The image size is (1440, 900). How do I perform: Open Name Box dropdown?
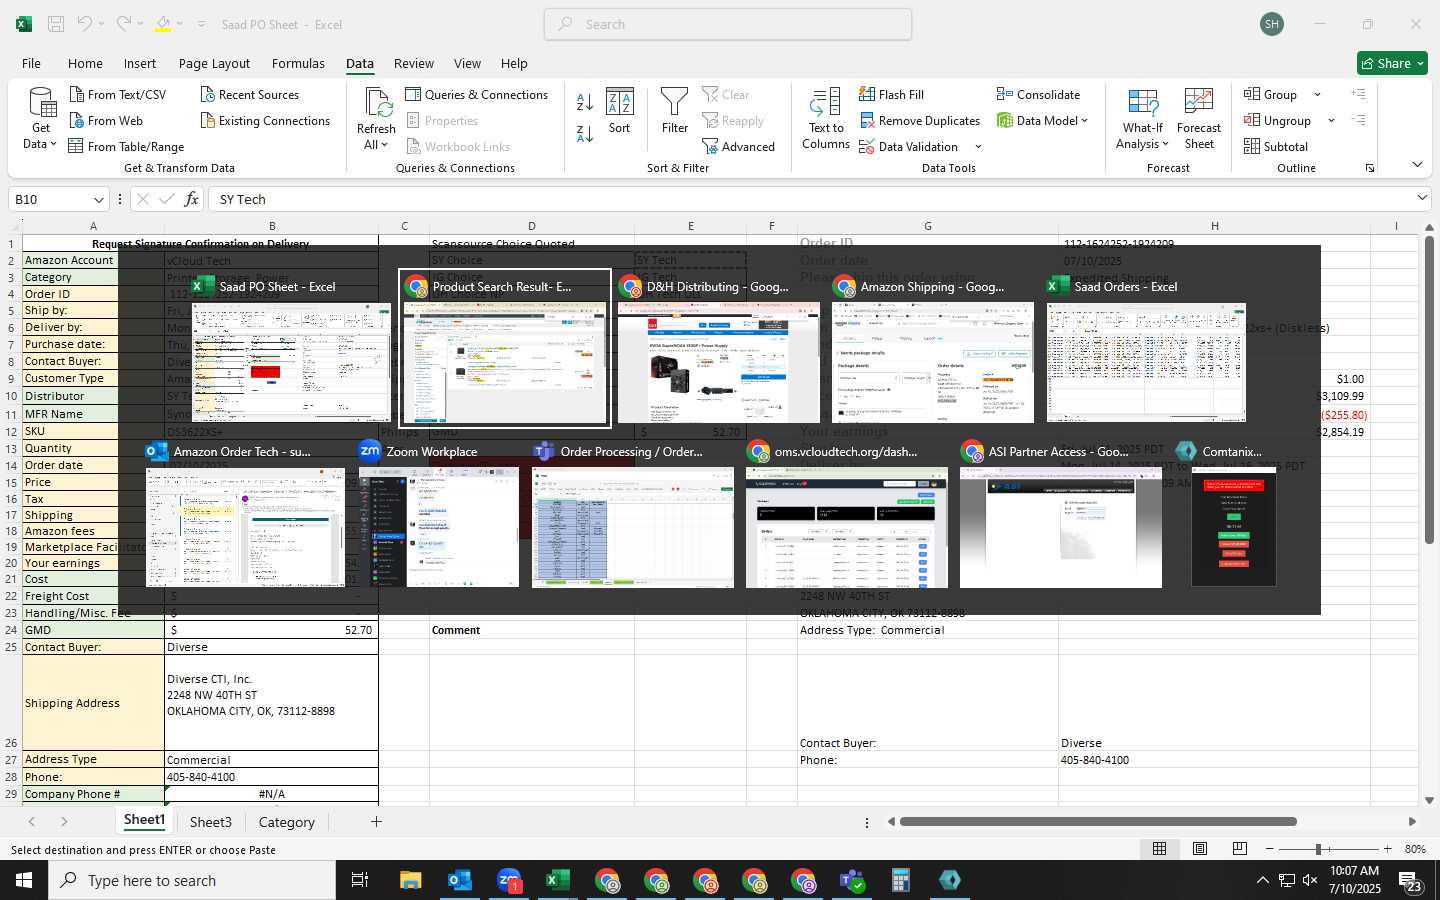pyautogui.click(x=98, y=199)
